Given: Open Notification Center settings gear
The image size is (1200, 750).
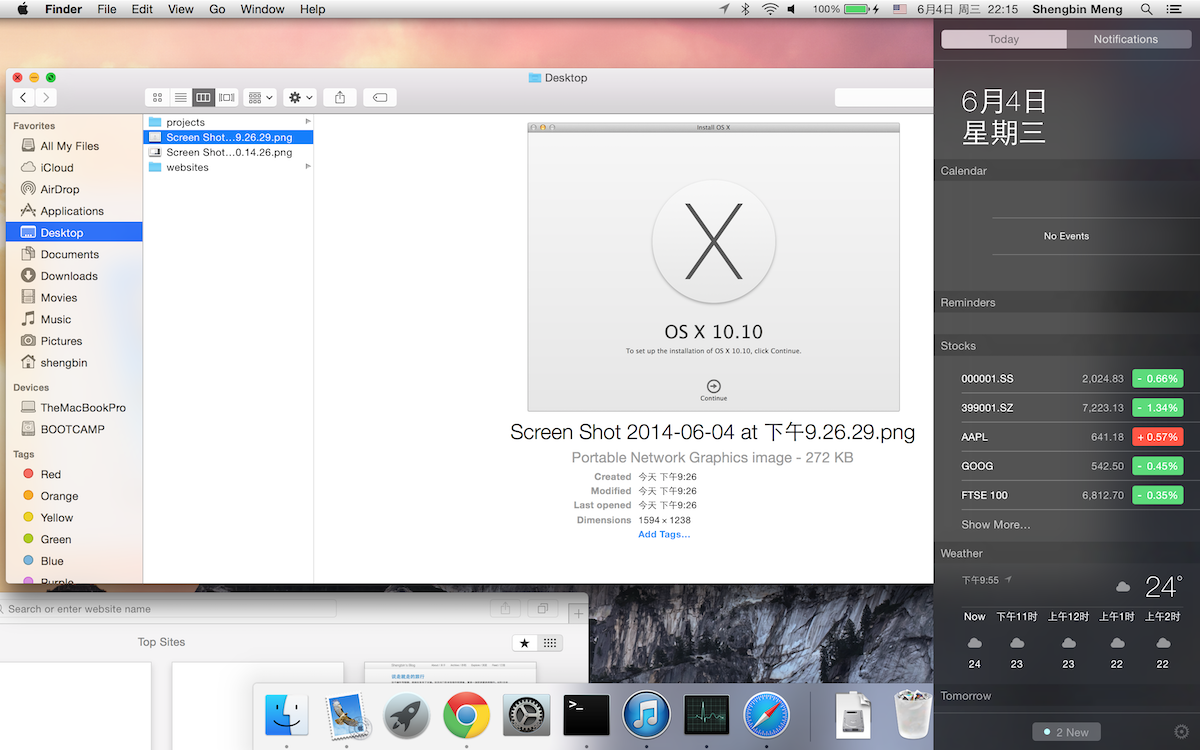Looking at the screenshot, I should (1181, 732).
